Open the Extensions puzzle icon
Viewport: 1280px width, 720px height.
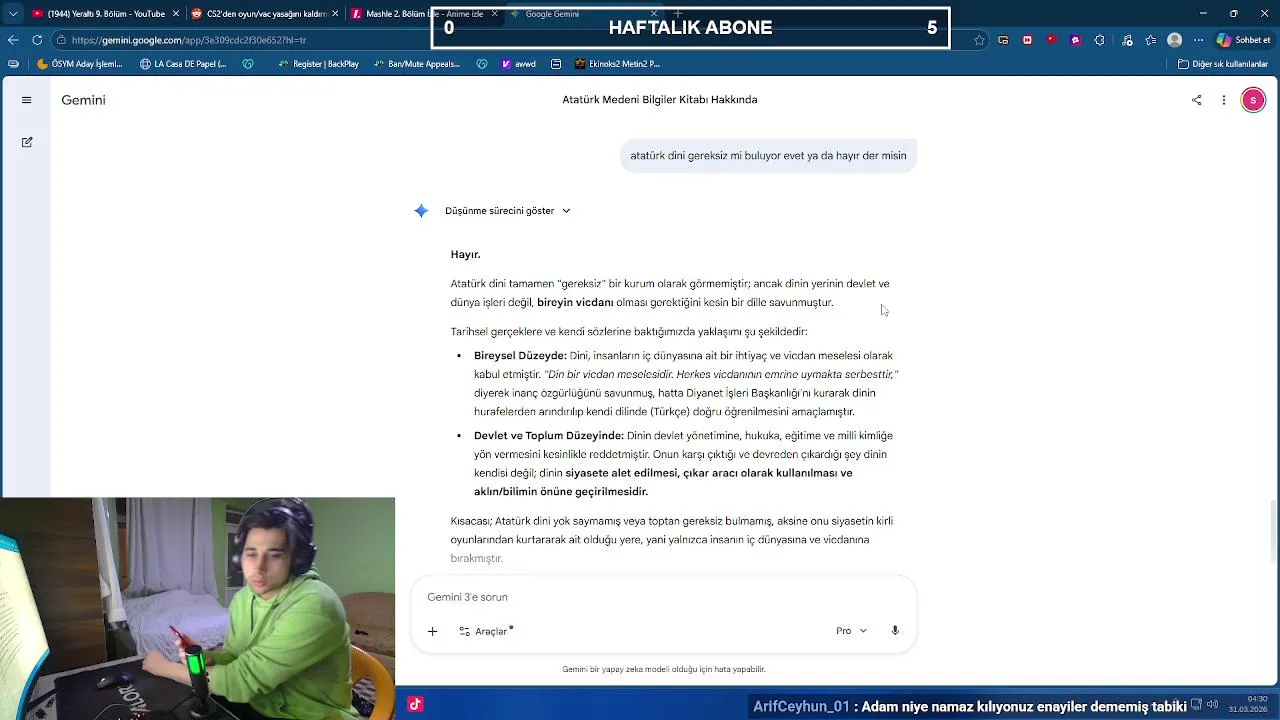[x=1100, y=40]
